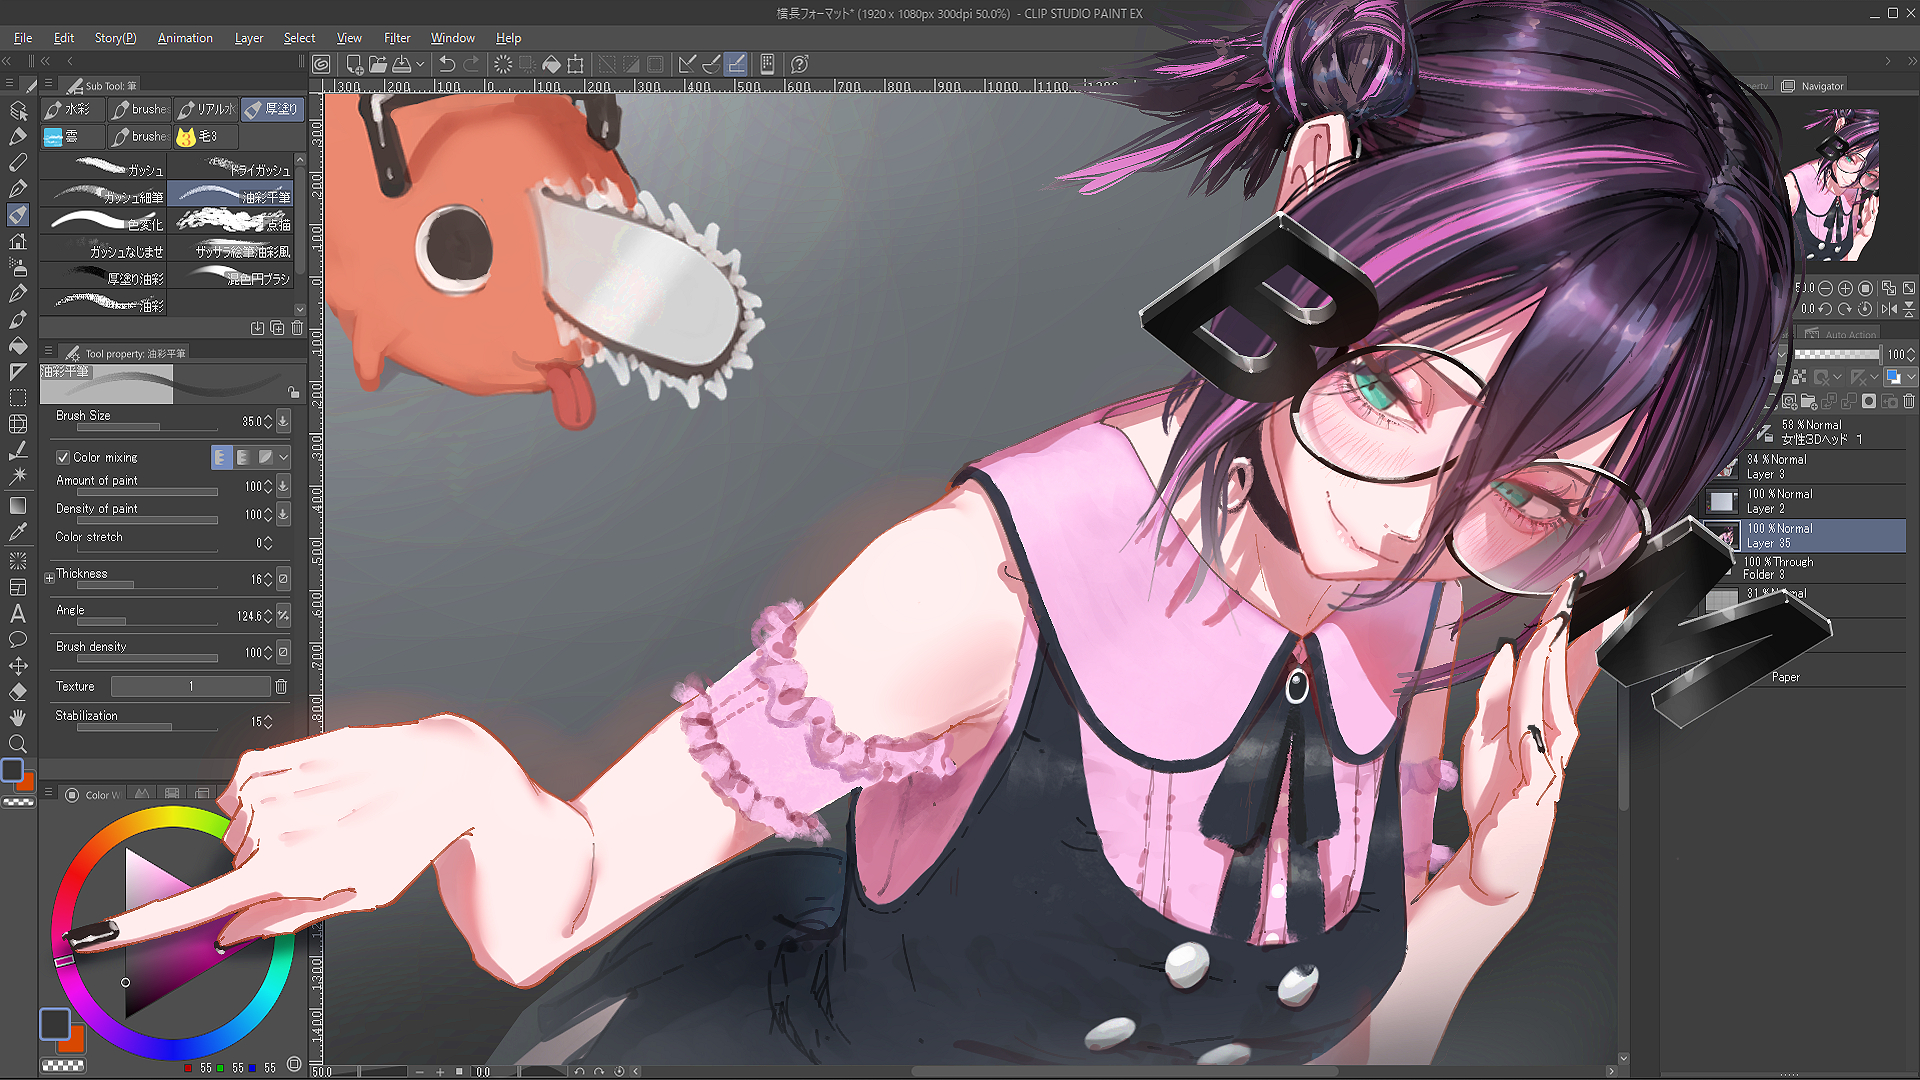Delete the selected sub tool using the trash icon
Screen dimensions: 1920x1080
click(x=297, y=328)
